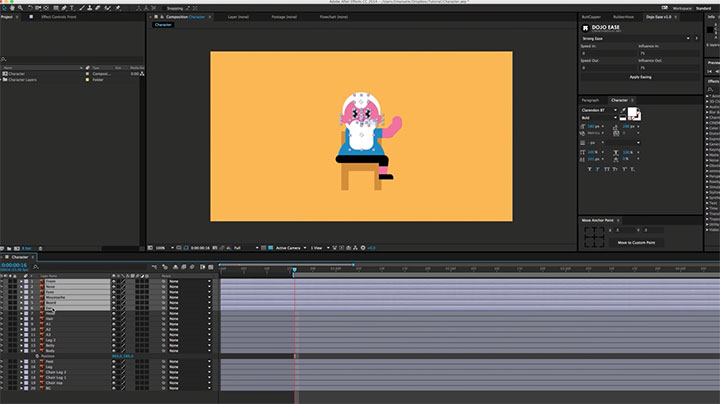Toggle shy switch on A1 layer
The height and width of the screenshot is (404, 720).
coord(114,324)
